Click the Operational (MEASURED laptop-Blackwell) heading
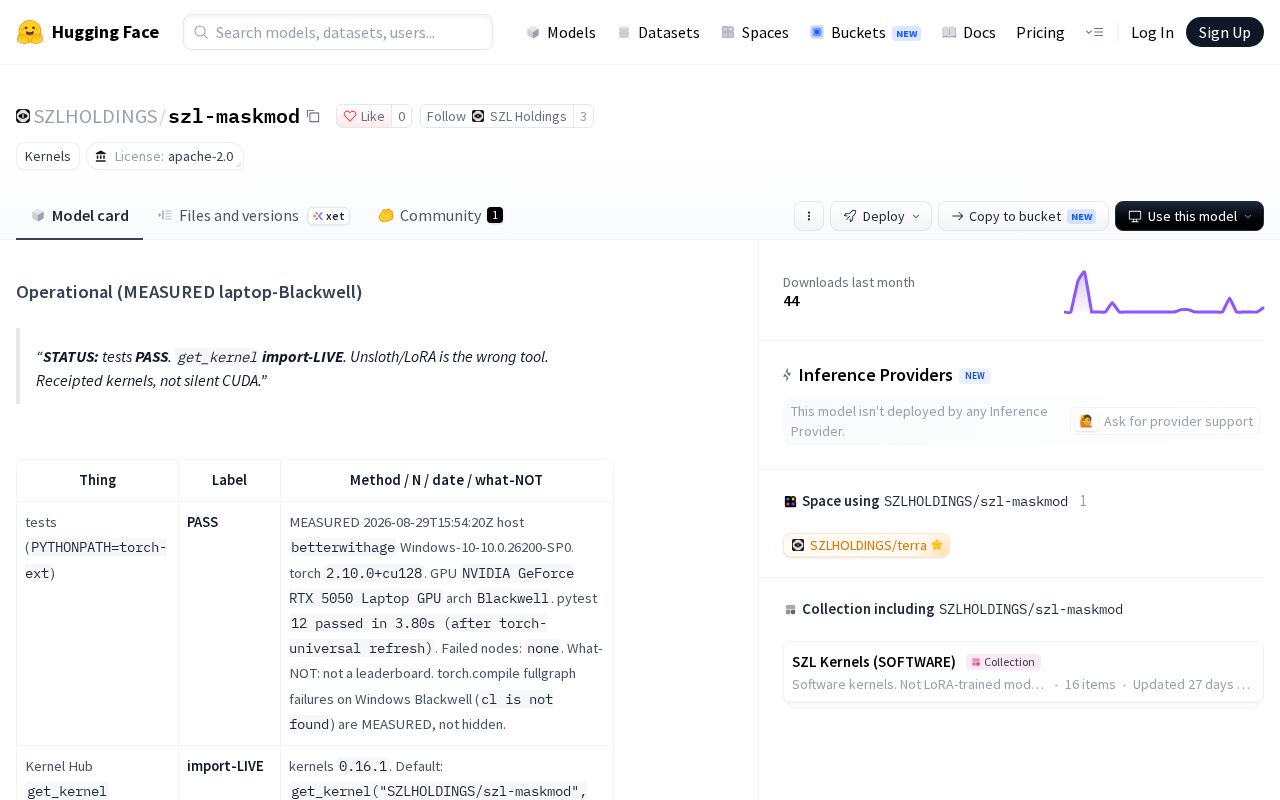 189,292
